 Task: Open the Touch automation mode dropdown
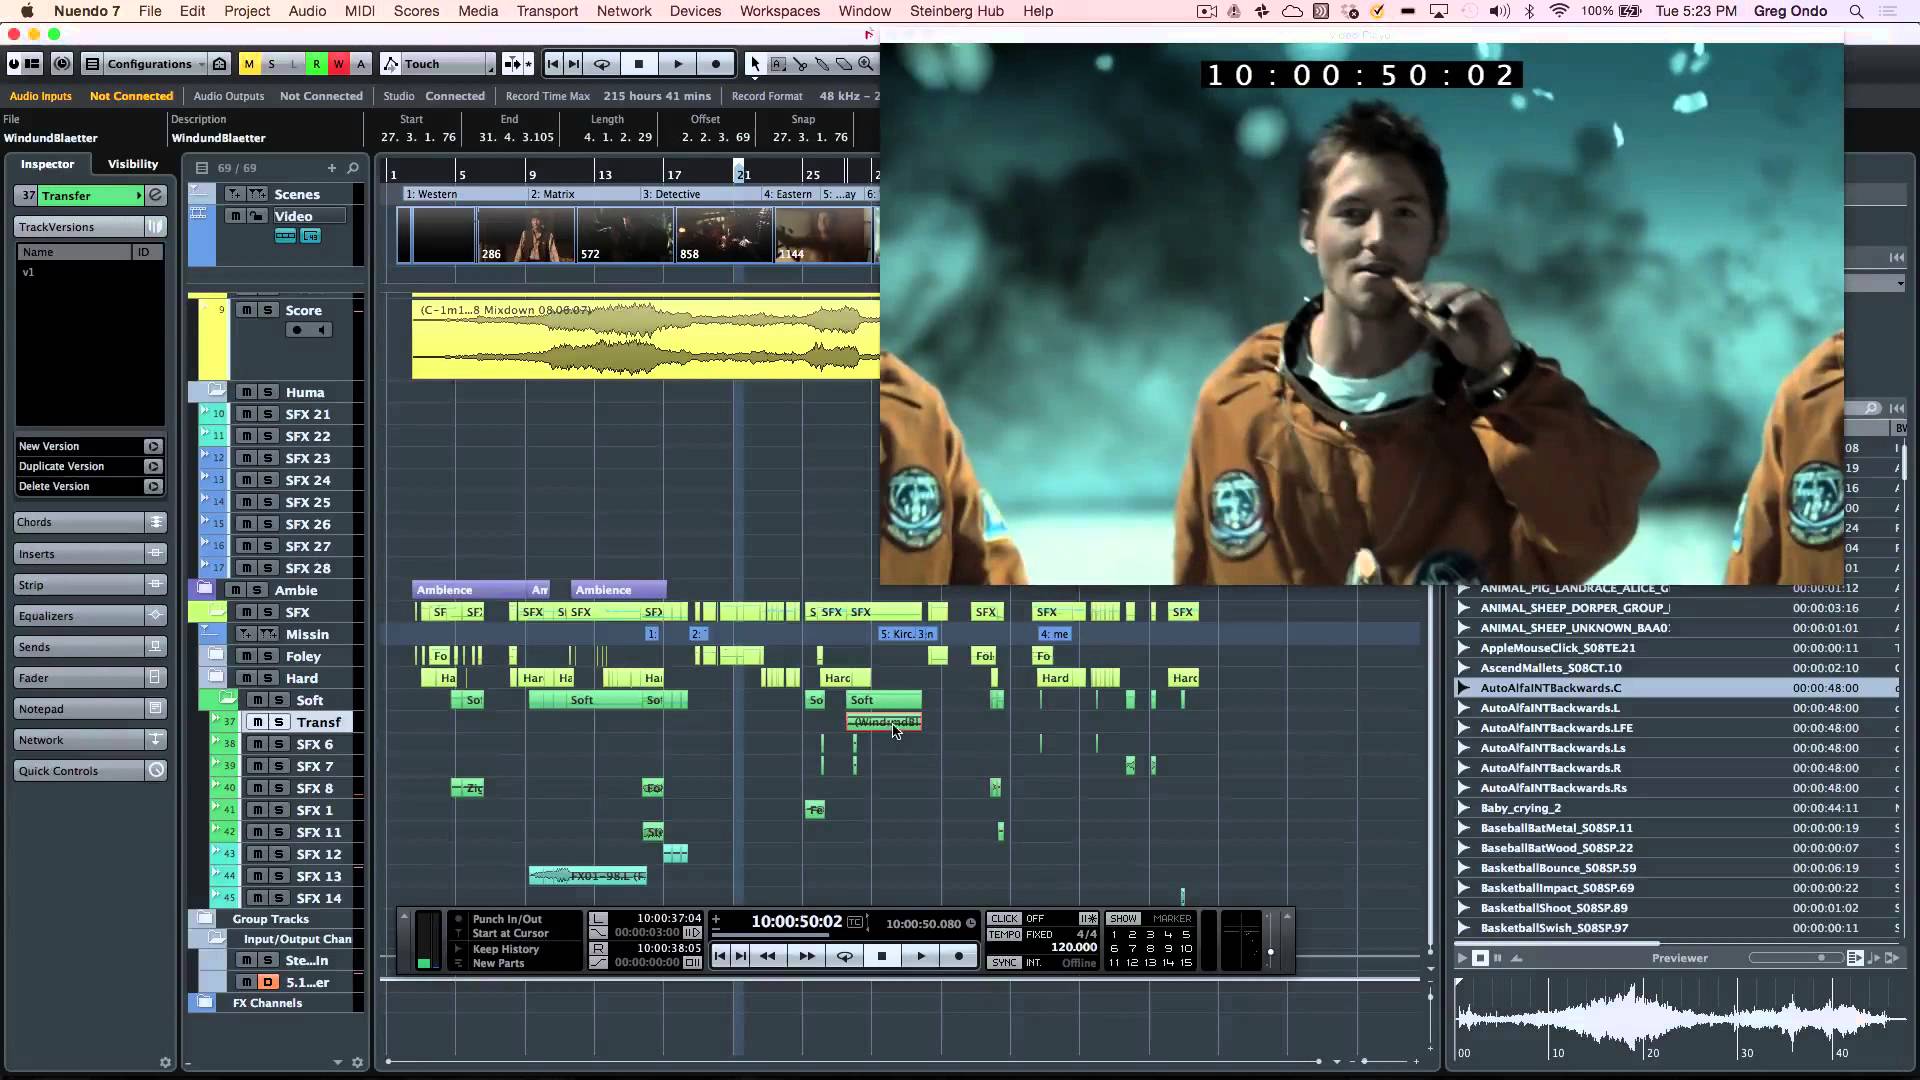pyautogui.click(x=440, y=64)
